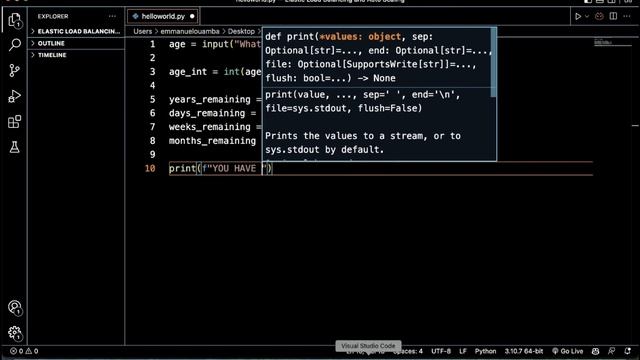Change the Python 3.10.7 64-bit interpreter
Screen dimensions: 640x360
click(524, 351)
